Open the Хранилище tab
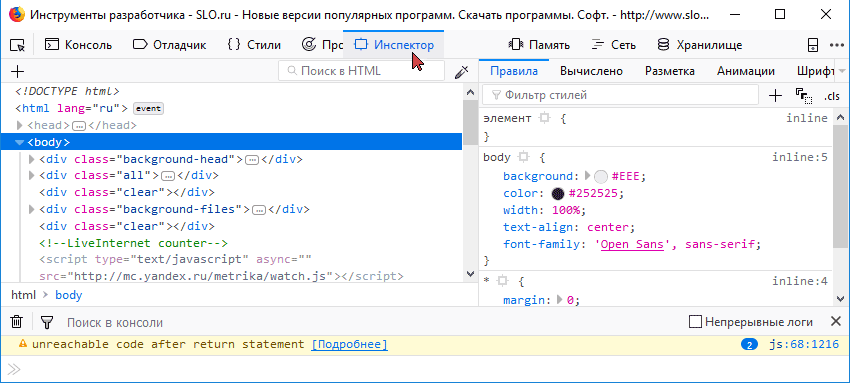 click(699, 45)
